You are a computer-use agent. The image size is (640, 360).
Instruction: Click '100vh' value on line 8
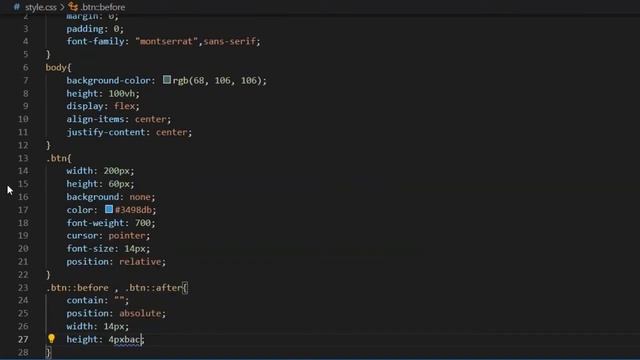point(122,93)
